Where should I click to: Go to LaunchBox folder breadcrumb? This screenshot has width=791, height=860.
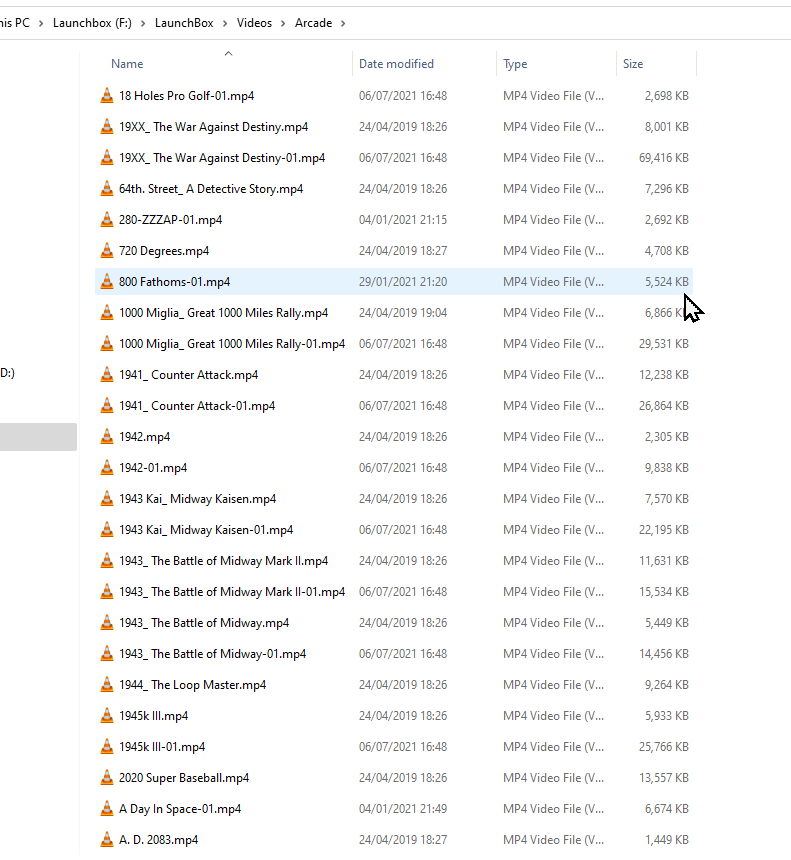184,23
